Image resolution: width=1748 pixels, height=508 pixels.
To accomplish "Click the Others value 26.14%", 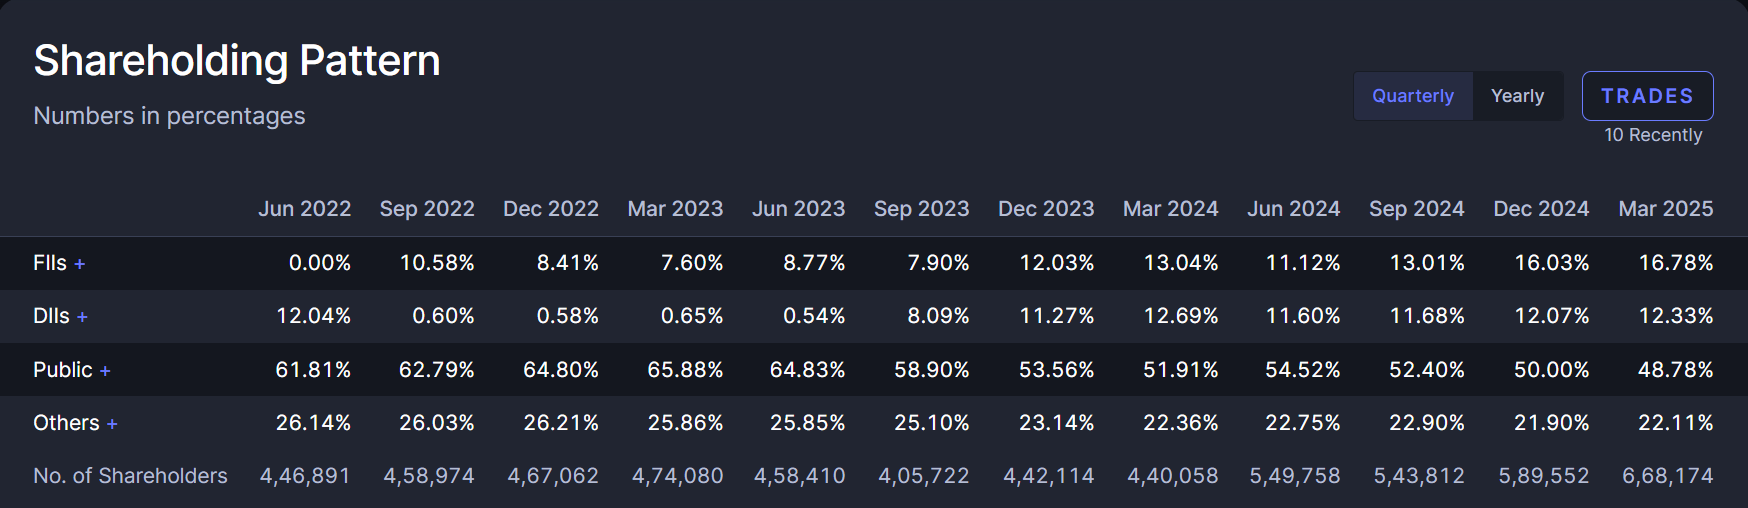I will [x=313, y=423].
